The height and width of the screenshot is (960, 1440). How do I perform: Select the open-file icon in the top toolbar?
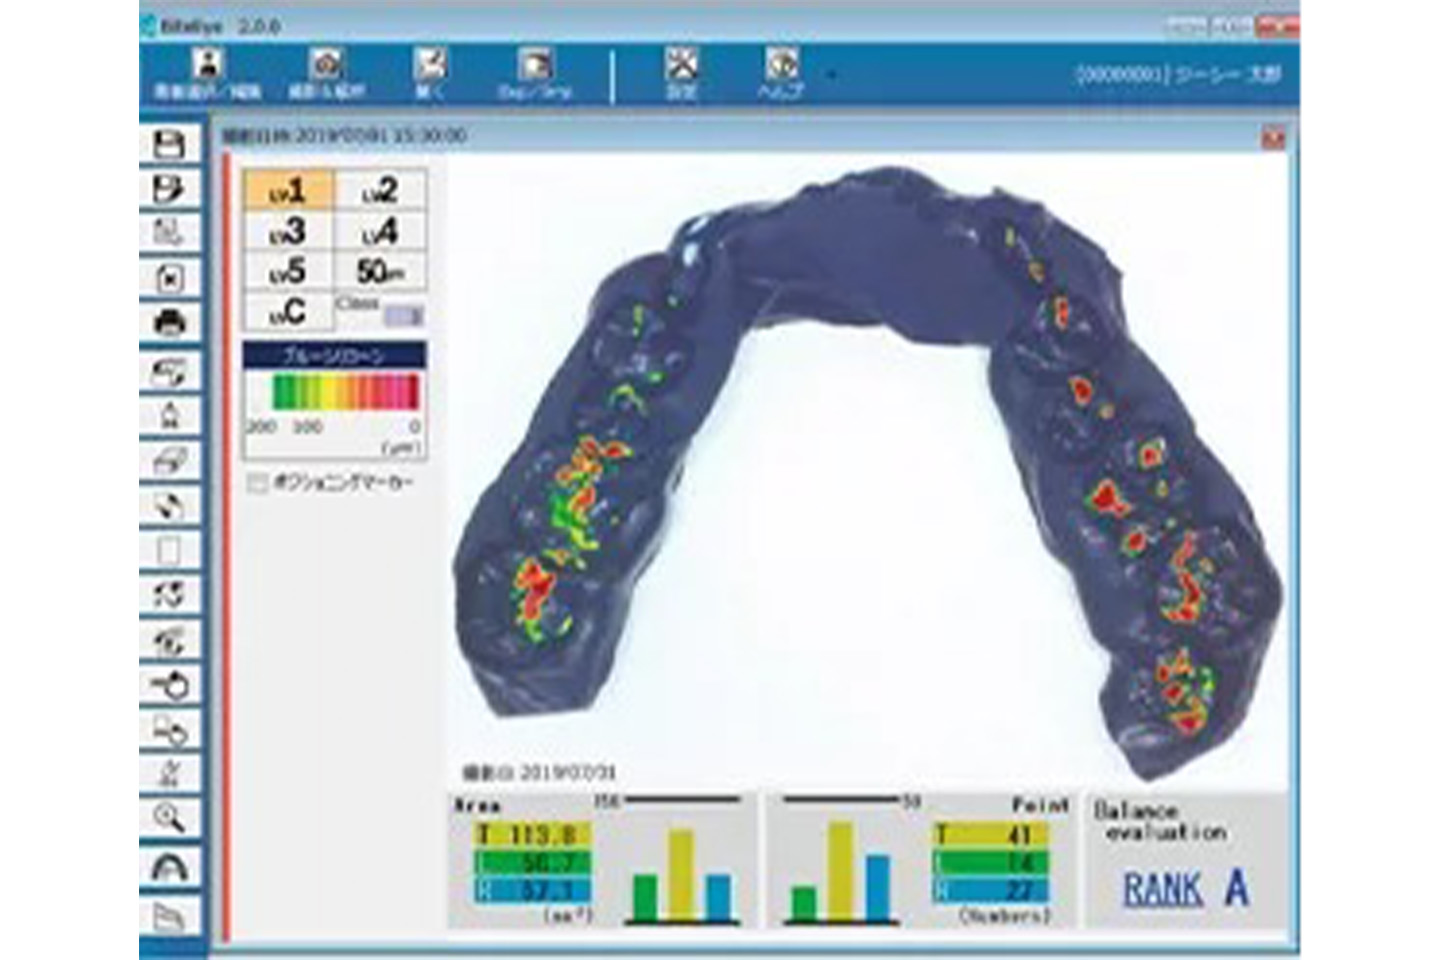click(x=429, y=75)
